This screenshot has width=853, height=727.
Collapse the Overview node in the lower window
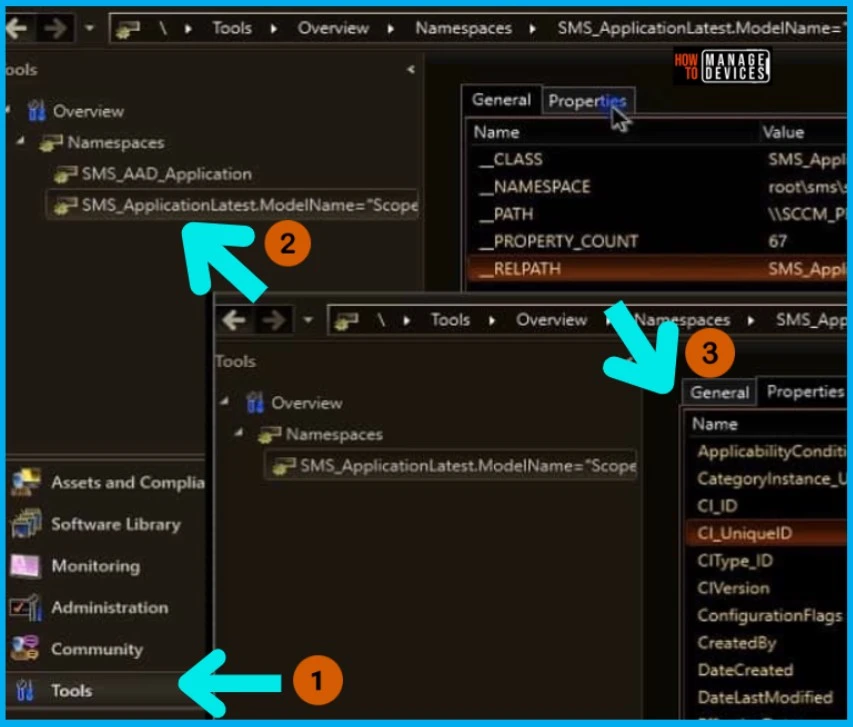click(x=225, y=402)
